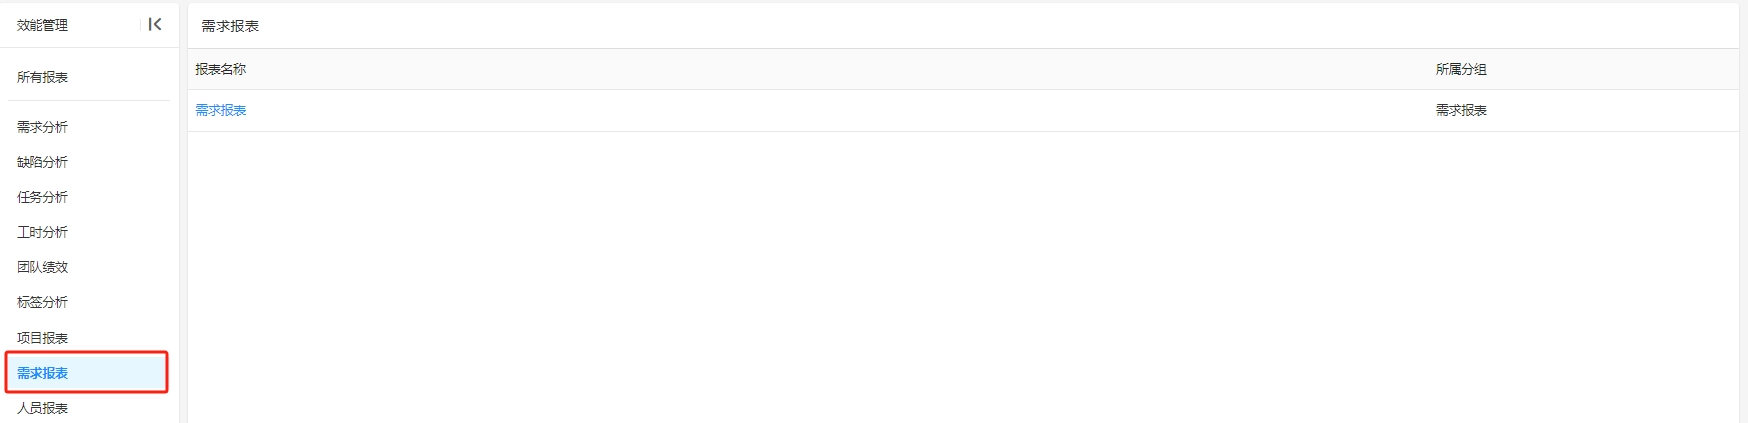Image resolution: width=1748 pixels, height=423 pixels.
Task: Collapse the 效能管理 sidebar with arrow icon
Action: [x=155, y=24]
